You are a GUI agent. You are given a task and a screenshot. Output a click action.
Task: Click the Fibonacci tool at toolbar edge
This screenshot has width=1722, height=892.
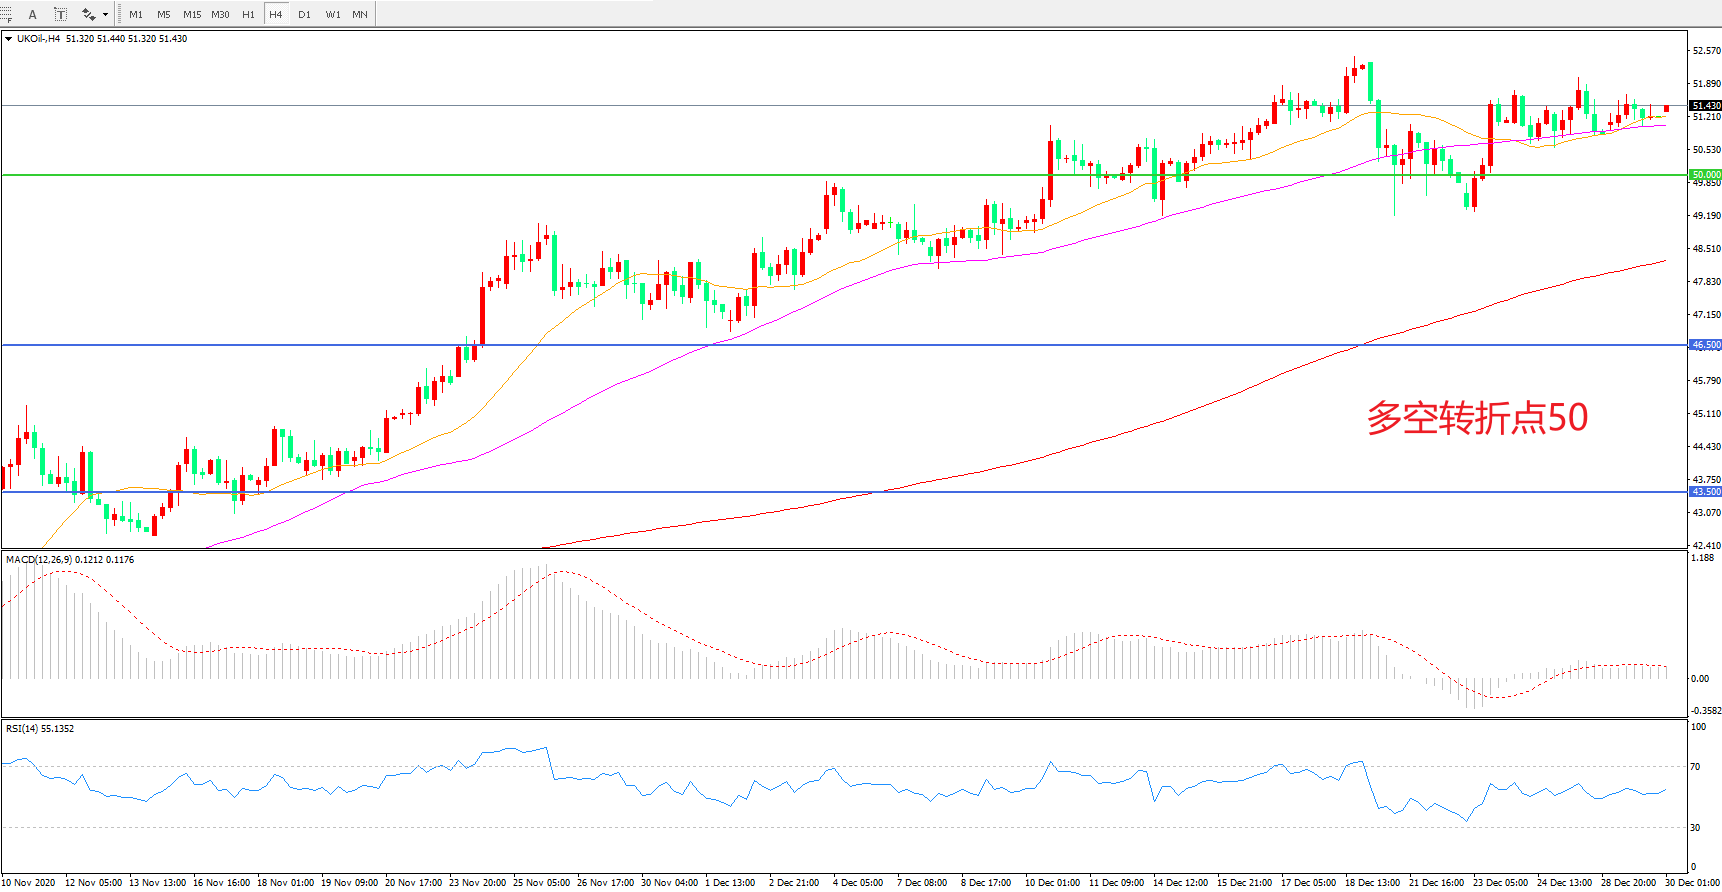5,14
